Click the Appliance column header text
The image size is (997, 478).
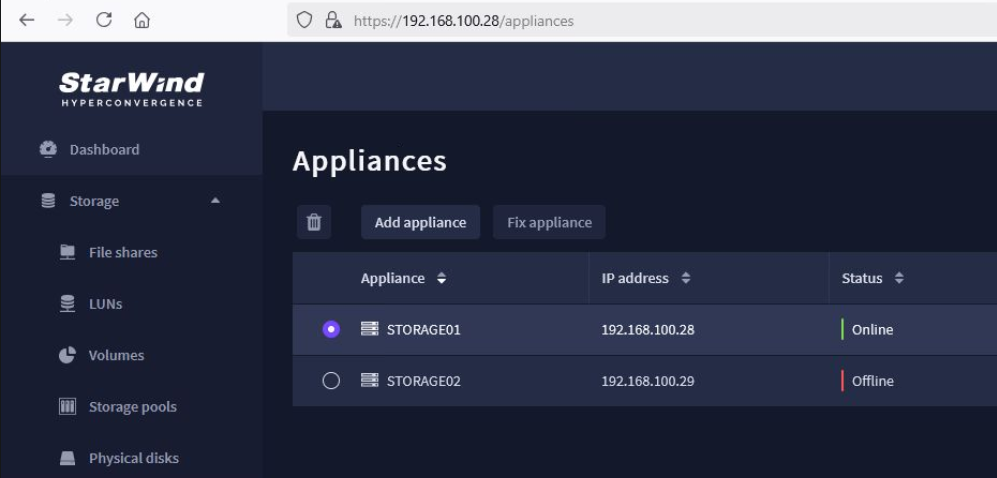[x=392, y=278]
